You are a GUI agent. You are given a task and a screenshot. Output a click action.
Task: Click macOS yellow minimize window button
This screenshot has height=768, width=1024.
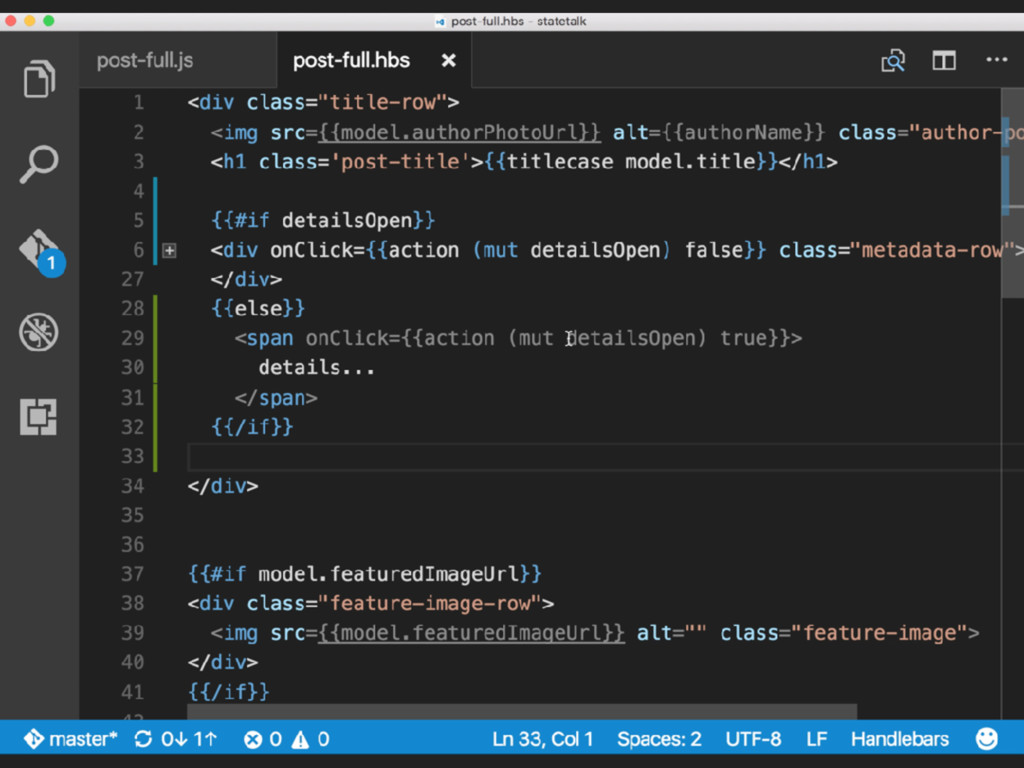pos(29,21)
